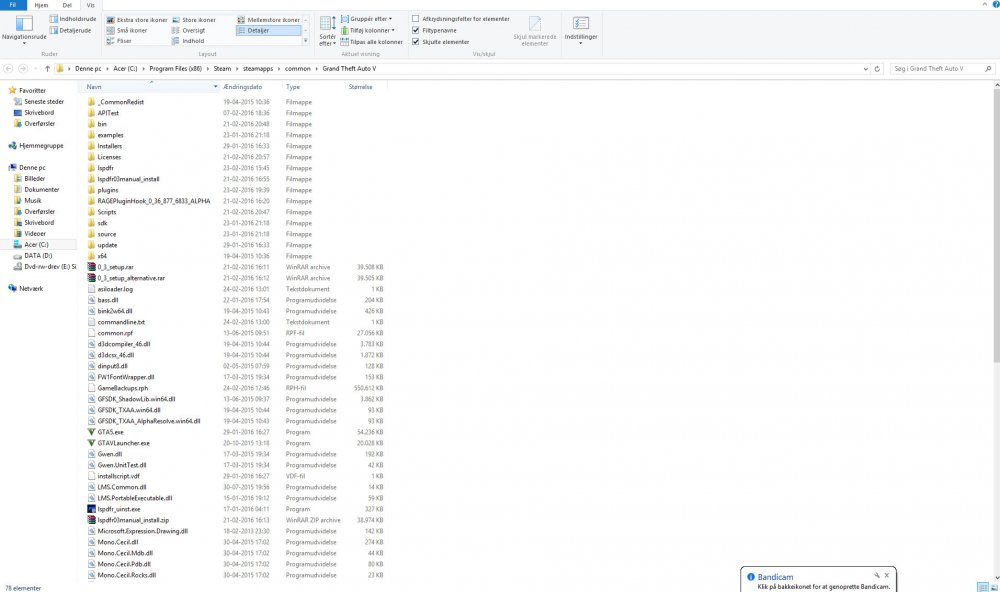Go up one folder level arrow

pyautogui.click(x=47, y=68)
